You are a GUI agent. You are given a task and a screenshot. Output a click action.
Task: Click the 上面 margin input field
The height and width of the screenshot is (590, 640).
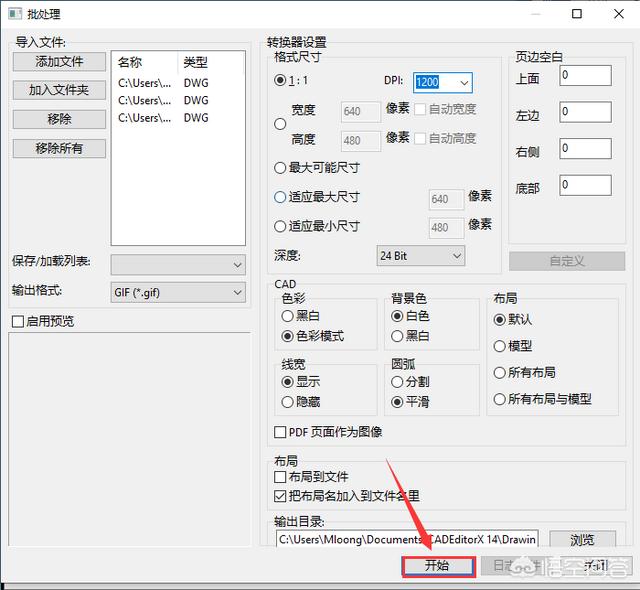point(585,76)
